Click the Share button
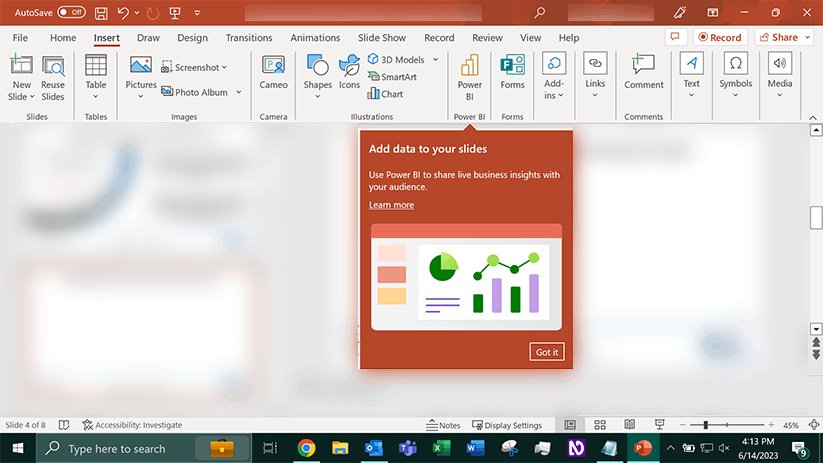 coord(779,37)
